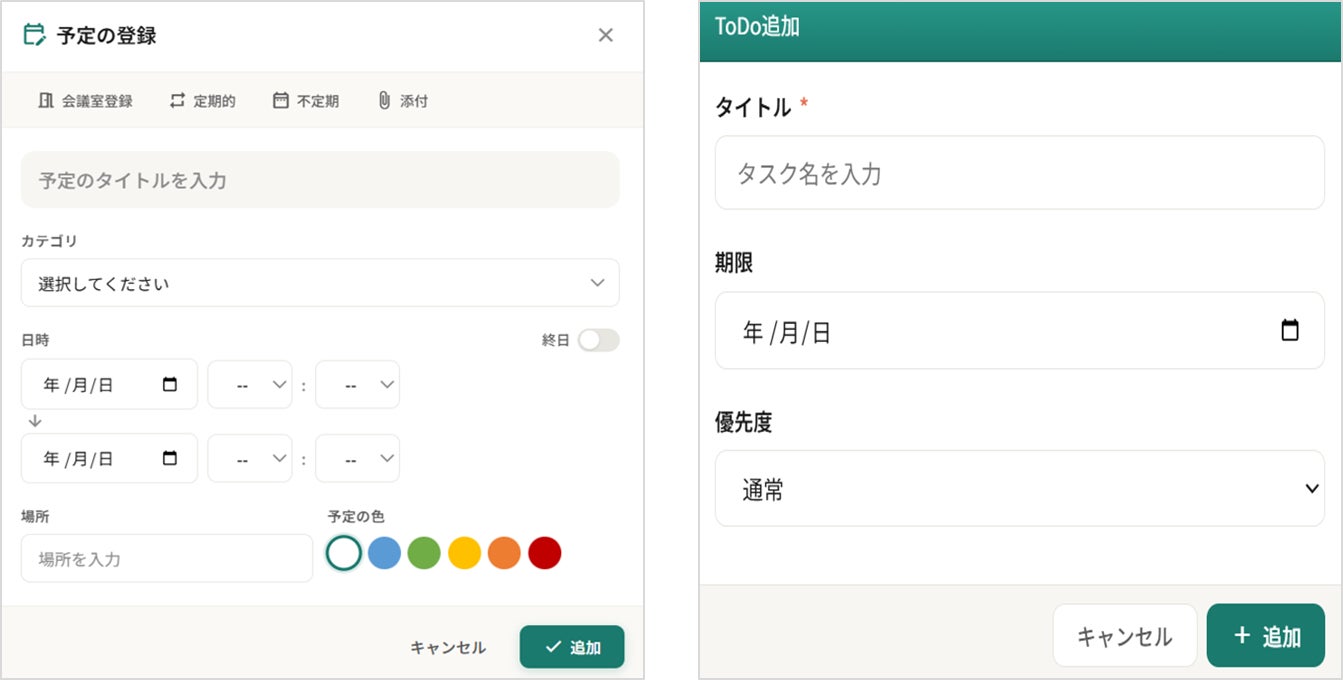Enable the 終日 all-day toggle
Image resolution: width=1343 pixels, height=680 pixels.
point(598,341)
